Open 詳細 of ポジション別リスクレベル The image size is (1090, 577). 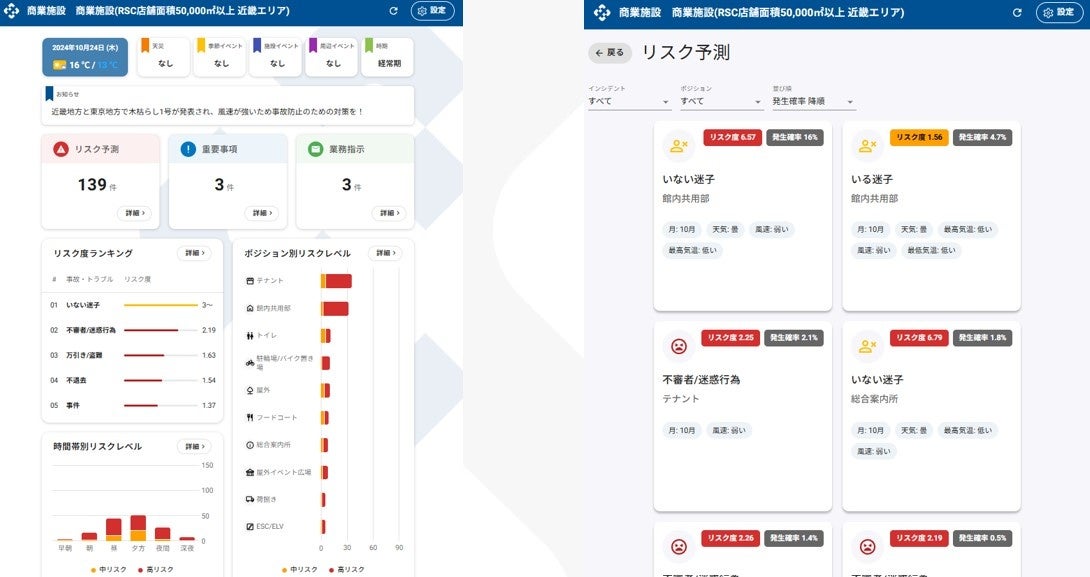tap(385, 253)
